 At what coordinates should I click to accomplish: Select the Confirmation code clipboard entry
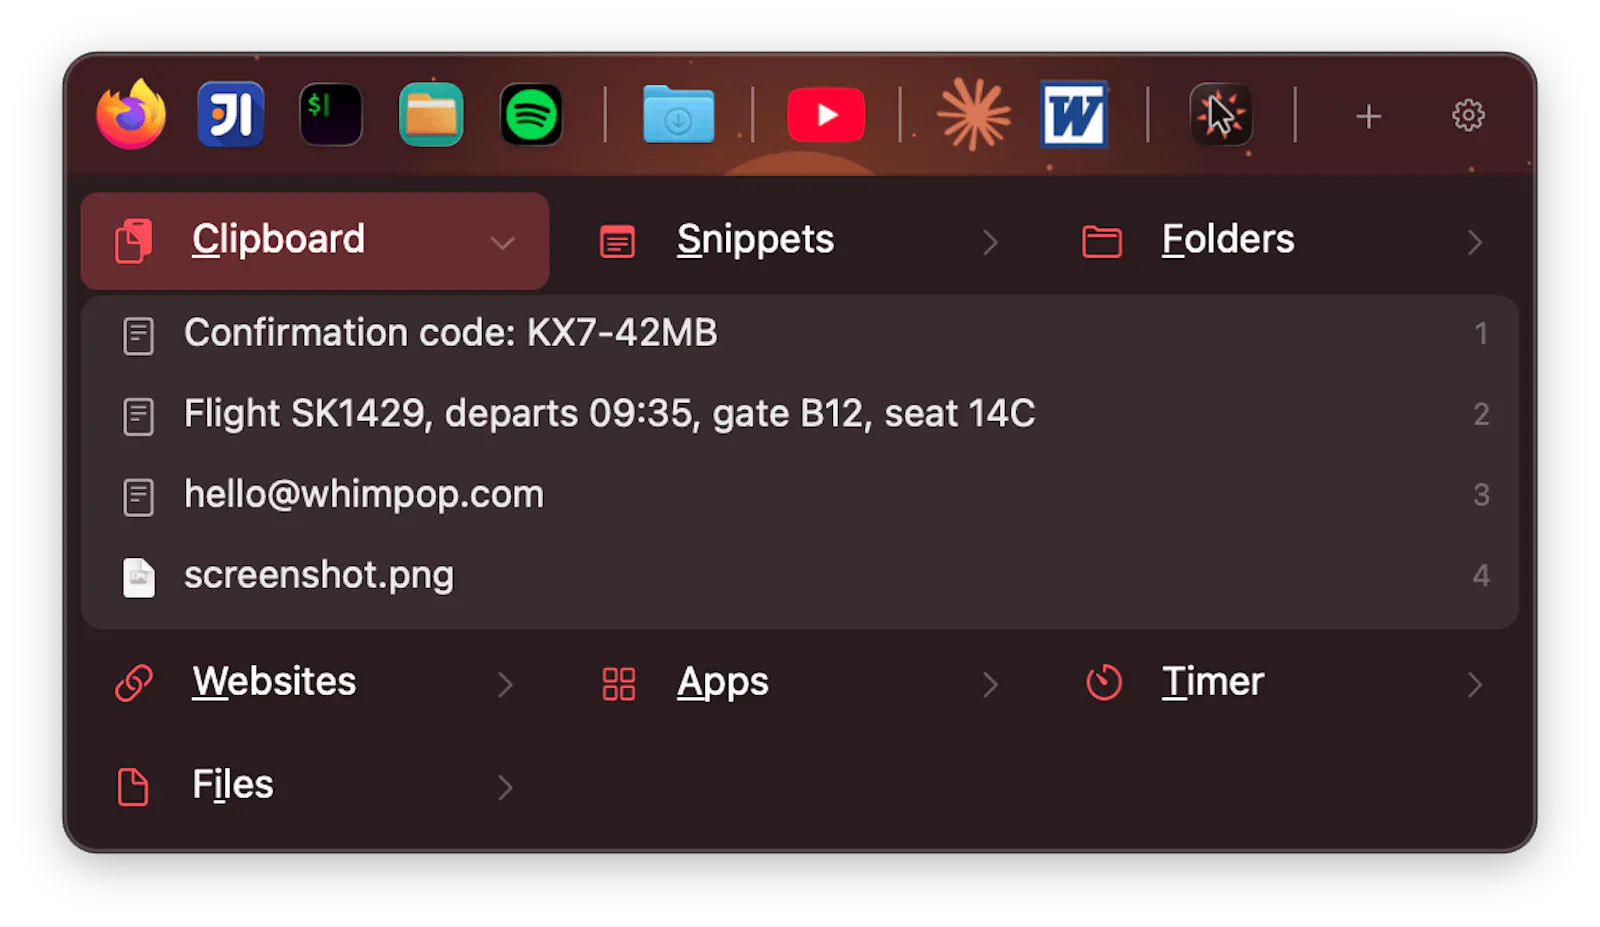800,334
